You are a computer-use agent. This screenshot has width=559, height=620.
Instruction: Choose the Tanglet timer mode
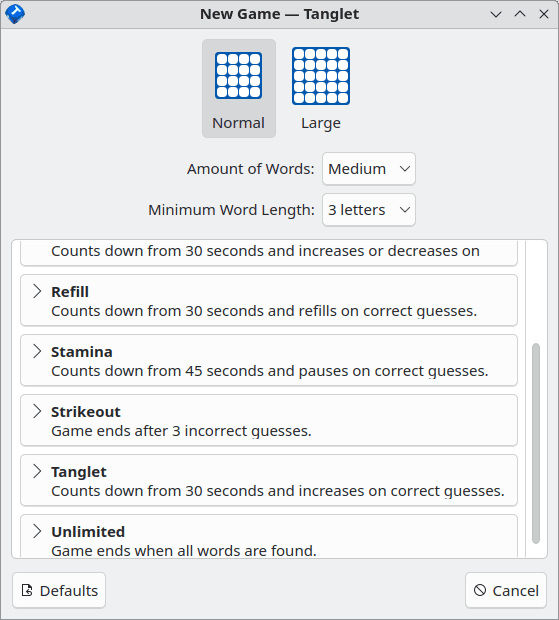coord(269,480)
